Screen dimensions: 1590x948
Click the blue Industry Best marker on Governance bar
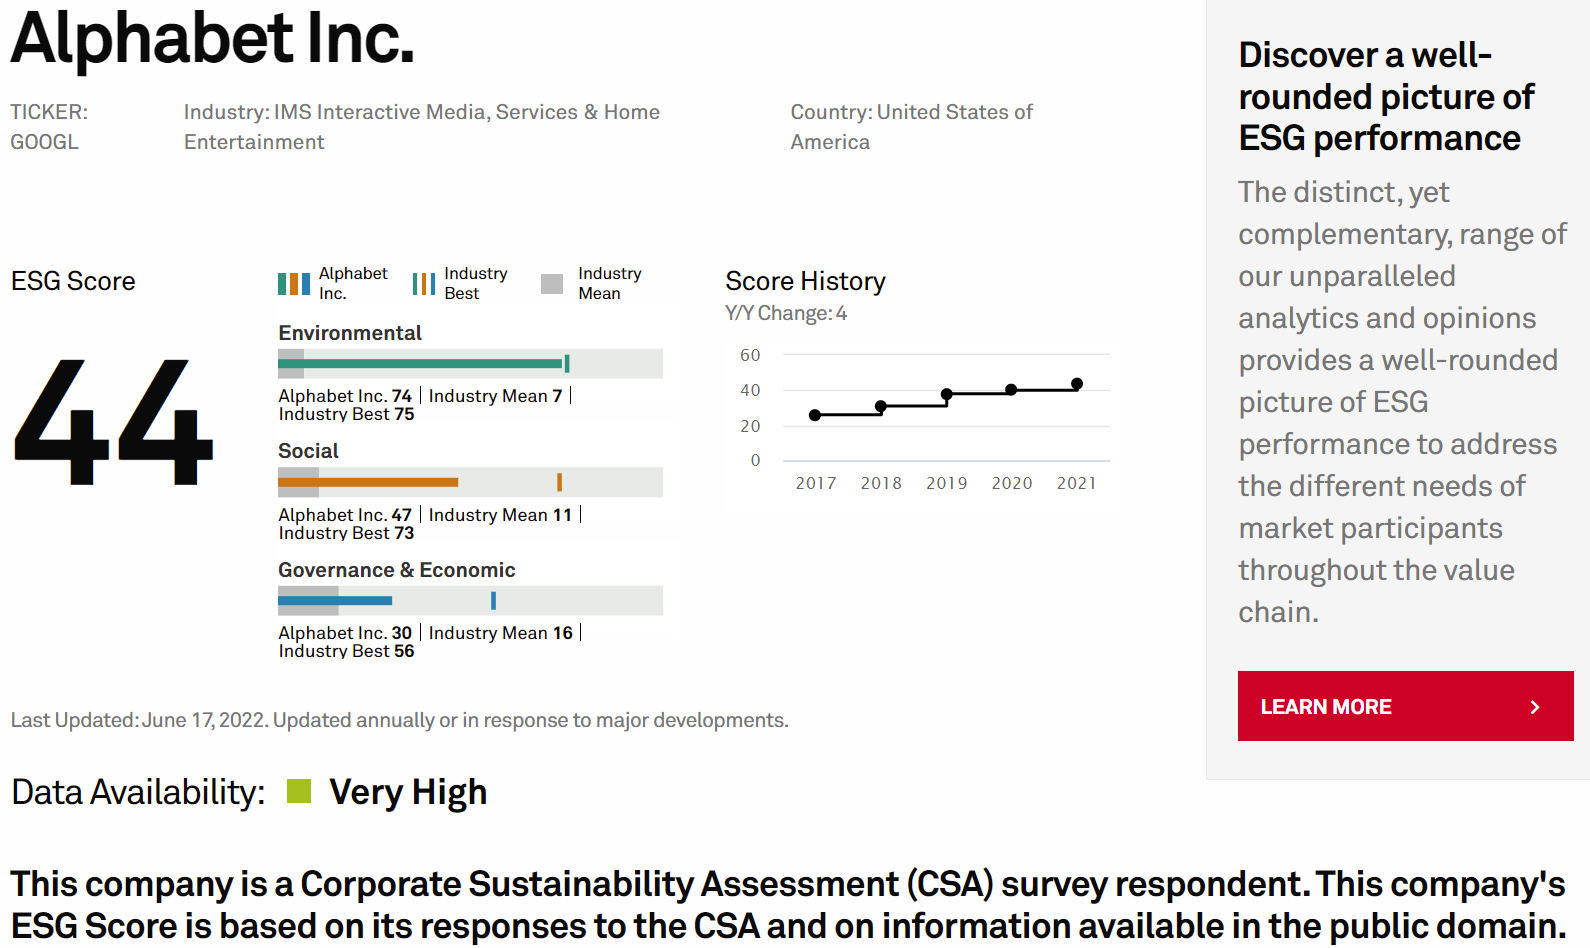point(493,600)
